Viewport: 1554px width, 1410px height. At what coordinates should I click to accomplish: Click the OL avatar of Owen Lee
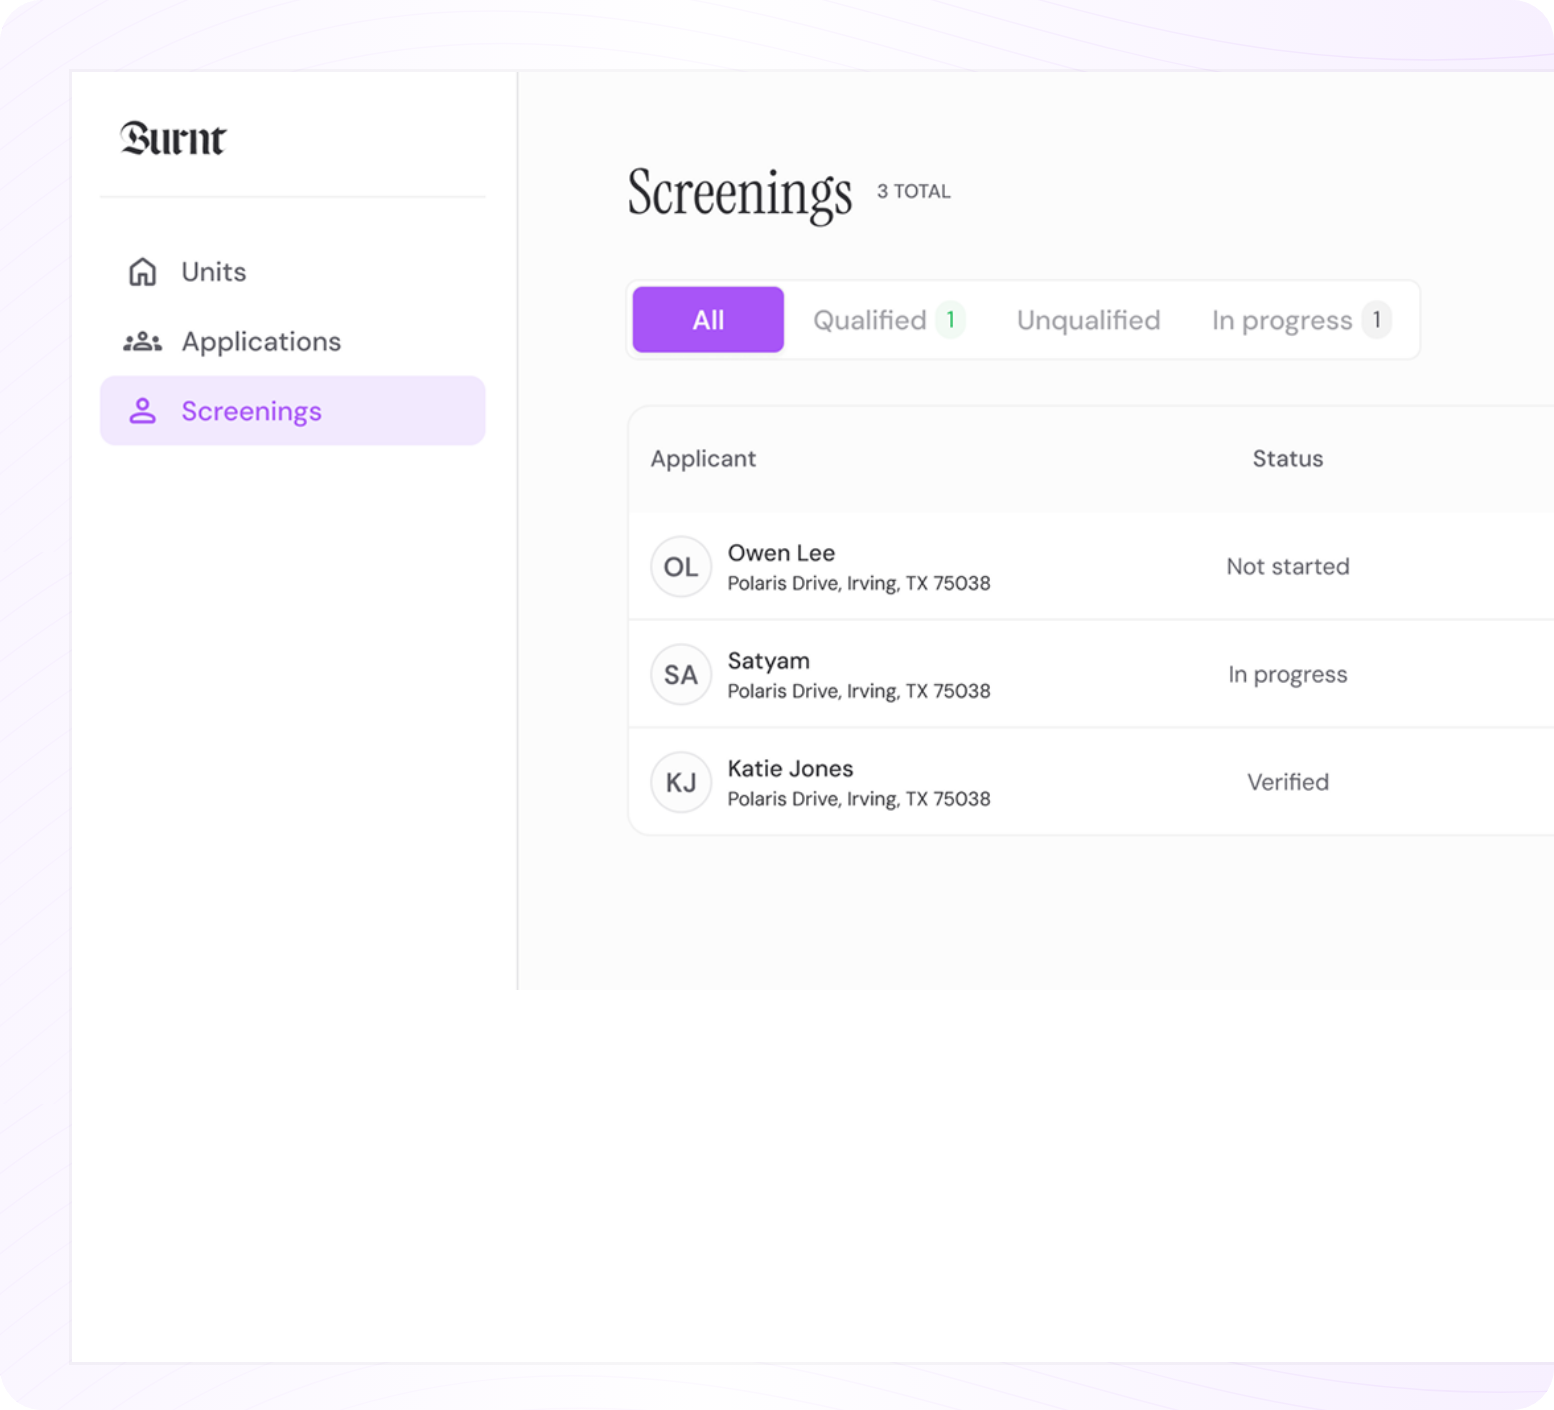tap(681, 567)
